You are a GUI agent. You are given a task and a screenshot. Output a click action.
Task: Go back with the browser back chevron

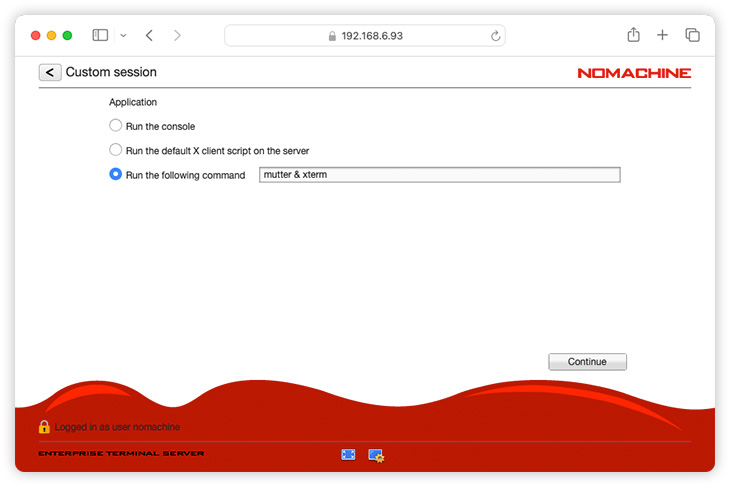coord(149,35)
